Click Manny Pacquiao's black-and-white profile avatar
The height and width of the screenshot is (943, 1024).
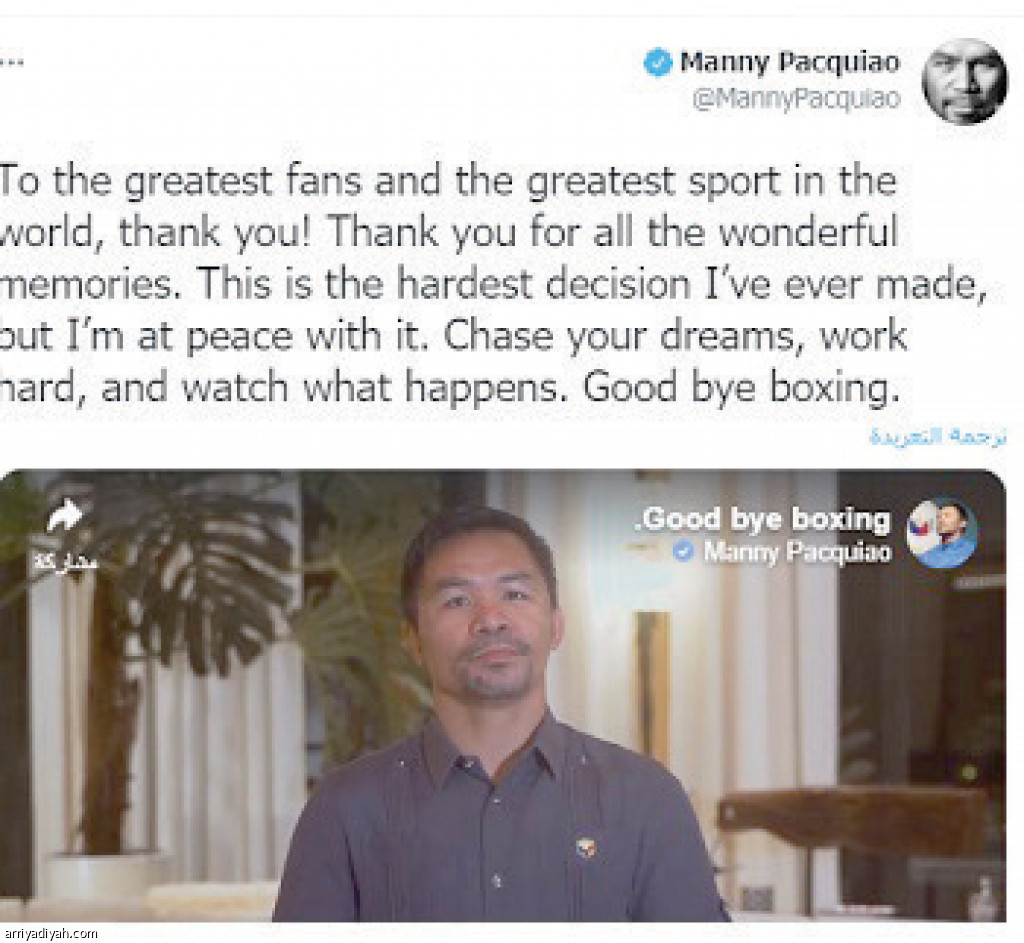click(x=964, y=81)
